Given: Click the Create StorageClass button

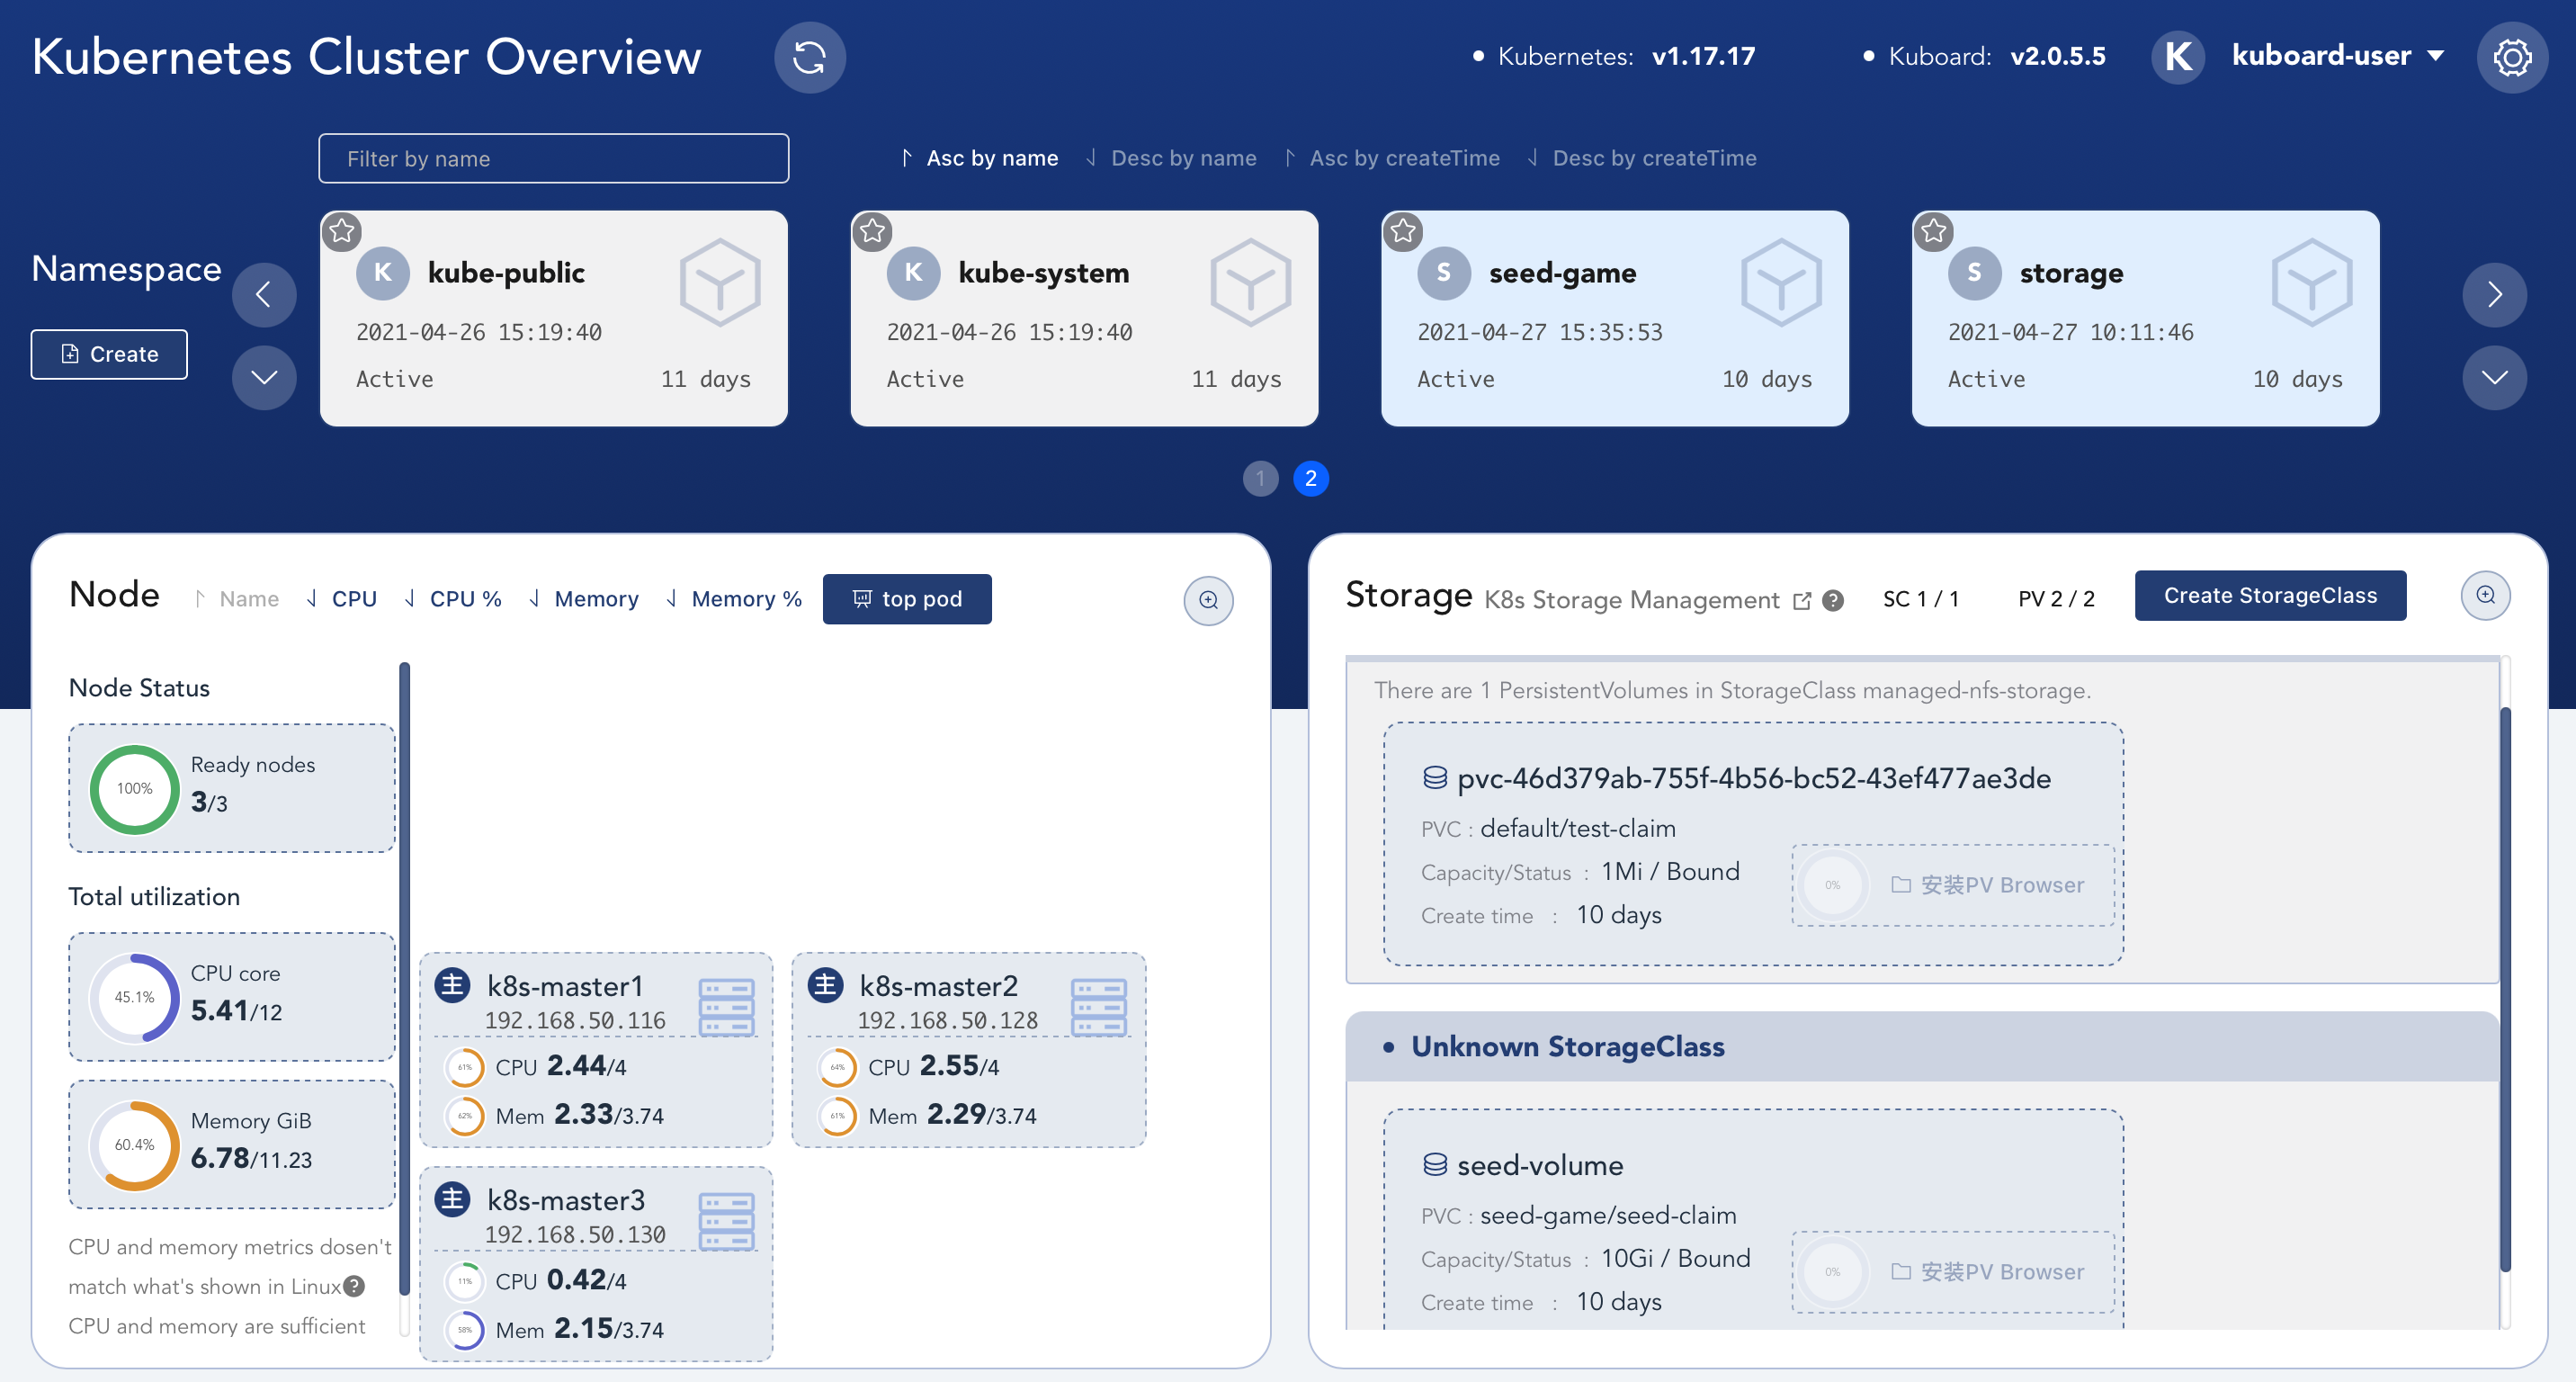Looking at the screenshot, I should [x=2270, y=596].
